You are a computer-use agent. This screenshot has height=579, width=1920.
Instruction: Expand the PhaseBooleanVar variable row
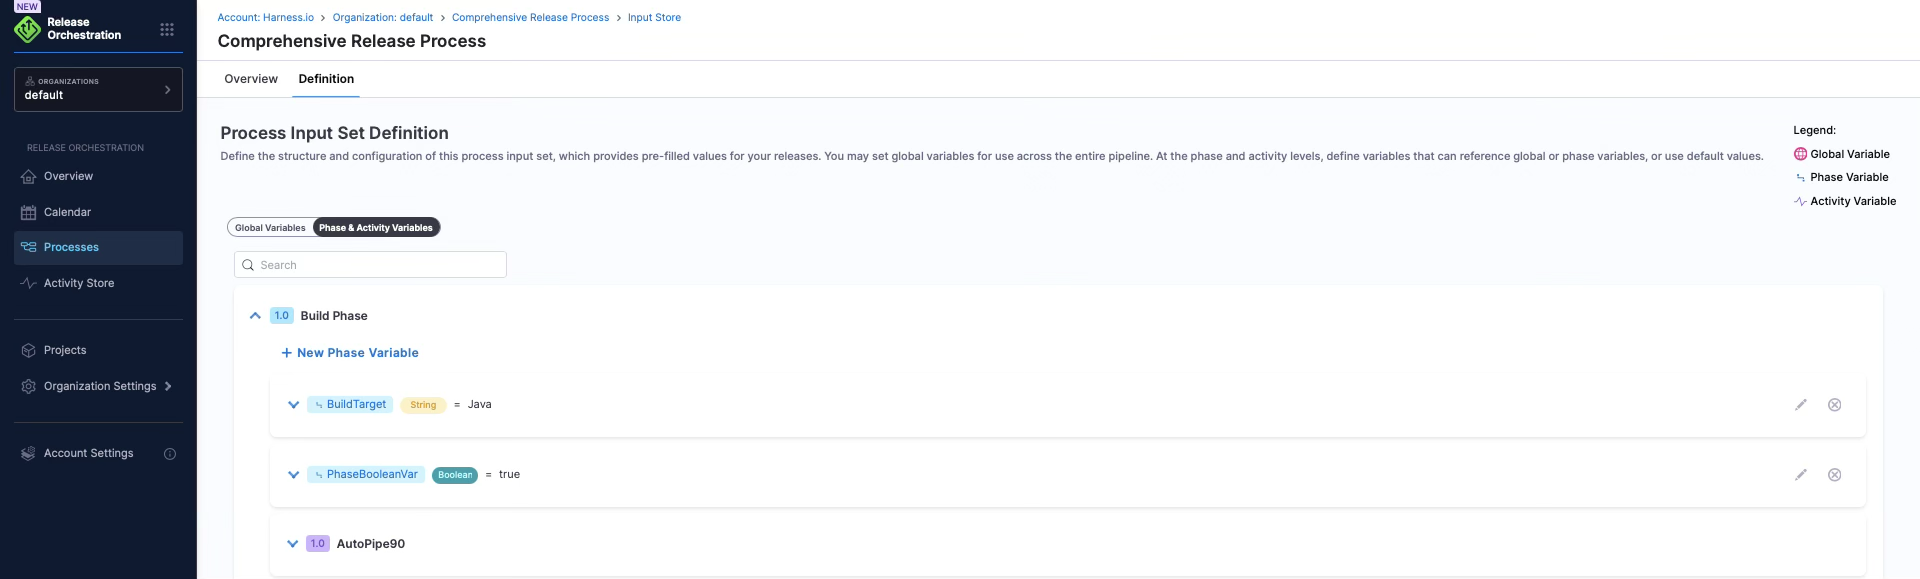coord(293,475)
